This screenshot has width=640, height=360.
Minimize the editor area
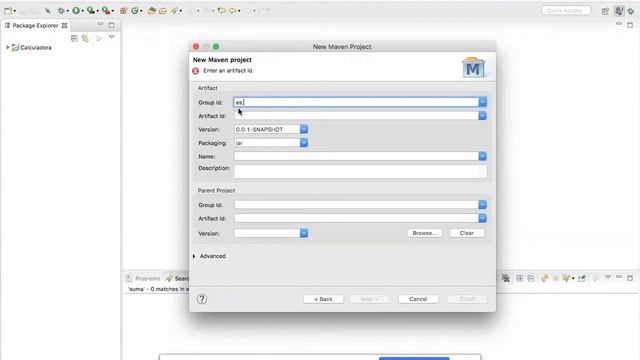(x=619, y=24)
